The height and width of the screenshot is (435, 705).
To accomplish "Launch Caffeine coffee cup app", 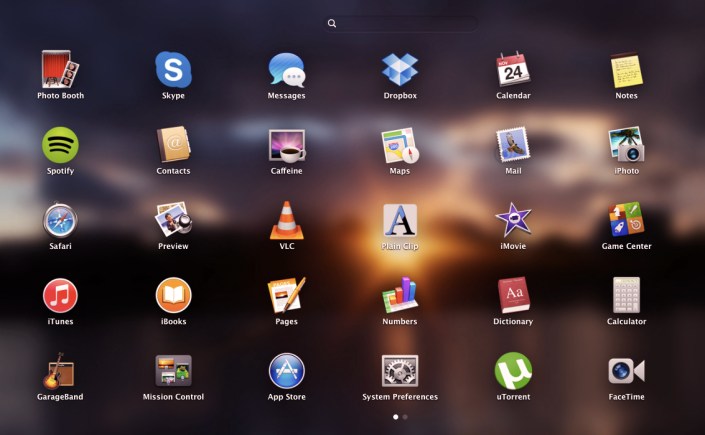I will (x=286, y=145).
